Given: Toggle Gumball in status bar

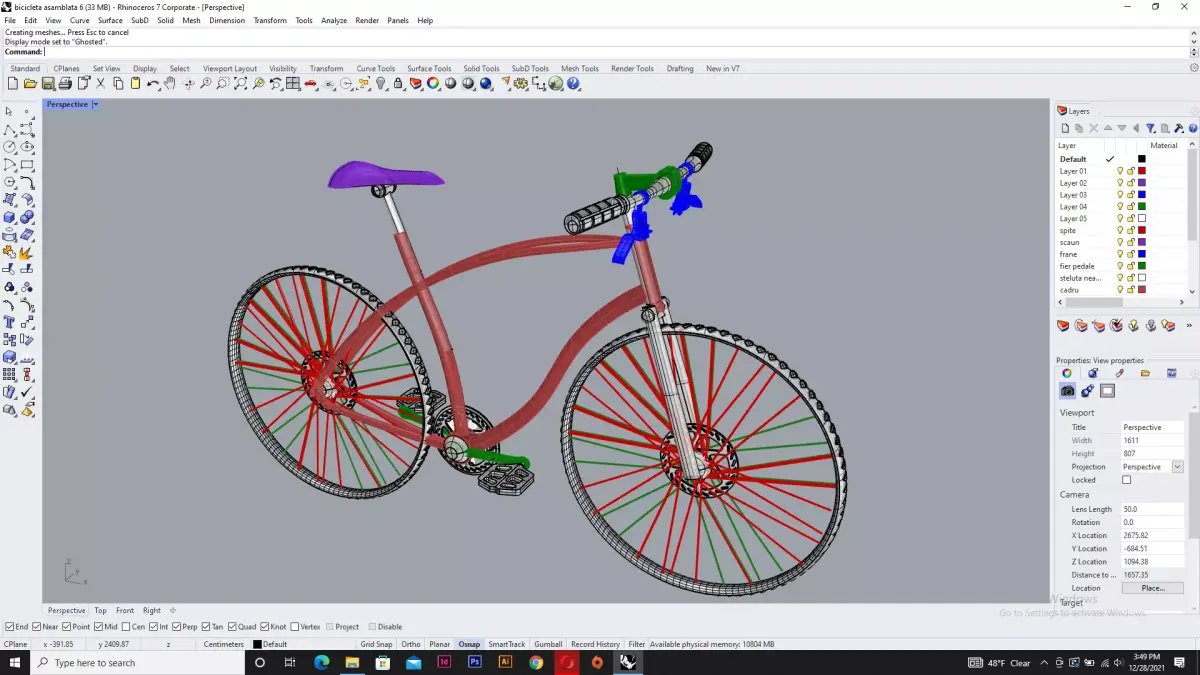Looking at the screenshot, I should pos(549,644).
